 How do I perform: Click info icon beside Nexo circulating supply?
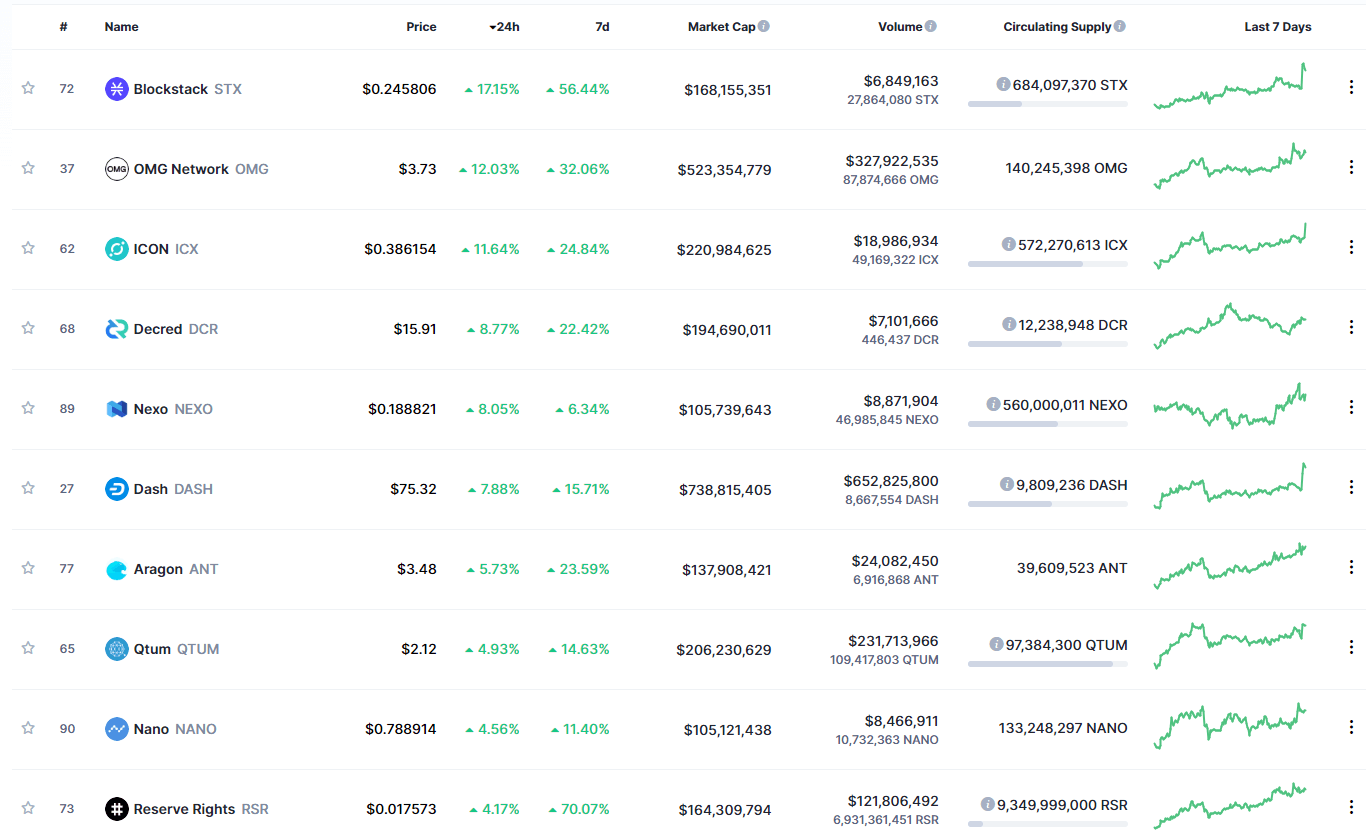[993, 405]
